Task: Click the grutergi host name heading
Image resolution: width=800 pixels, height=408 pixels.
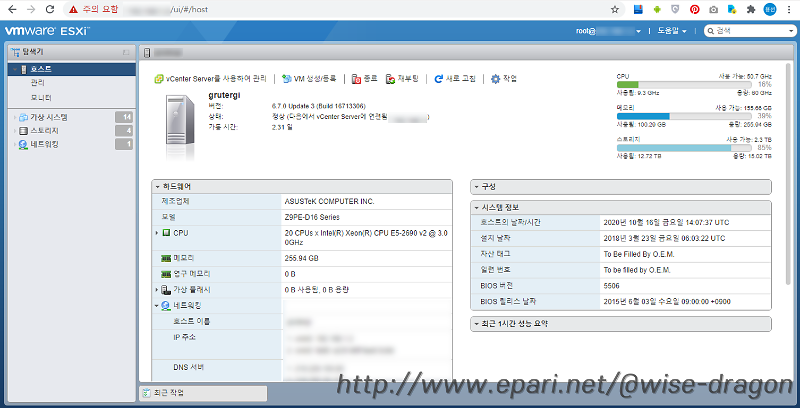Action: tap(224, 95)
